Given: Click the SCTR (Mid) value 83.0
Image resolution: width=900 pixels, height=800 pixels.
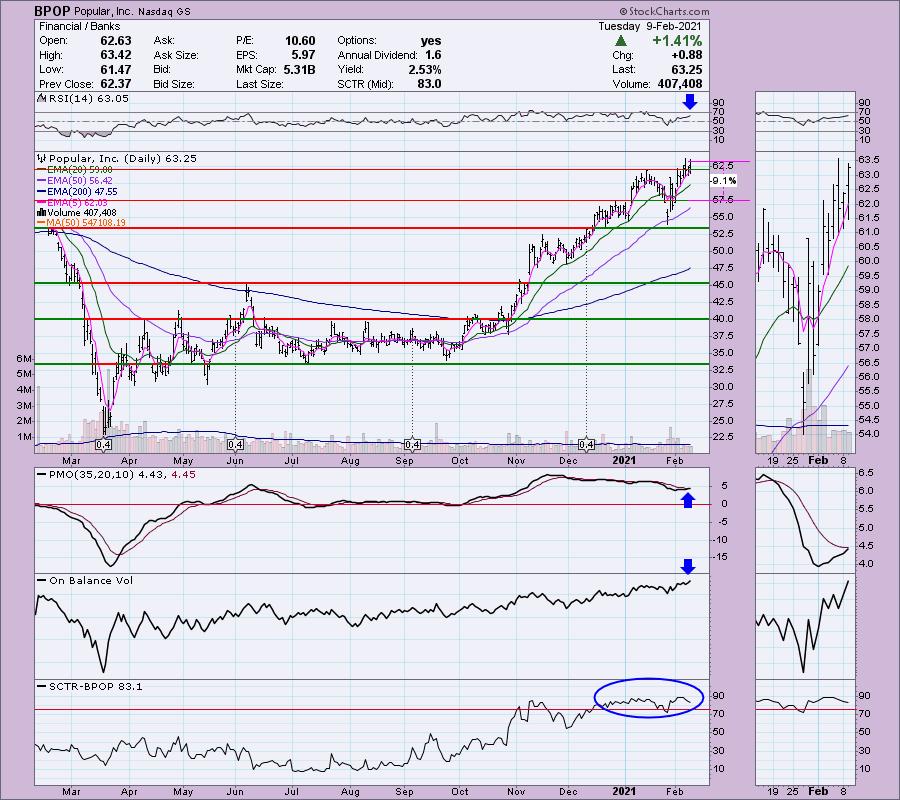Looking at the screenshot, I should pos(429,84).
